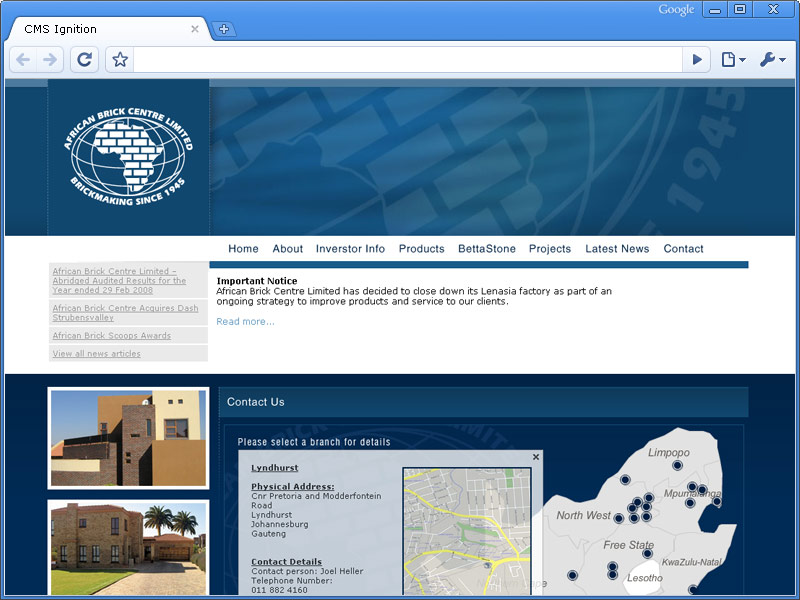Click the Lyndhurst branch heading
800x600 pixels.
[274, 468]
